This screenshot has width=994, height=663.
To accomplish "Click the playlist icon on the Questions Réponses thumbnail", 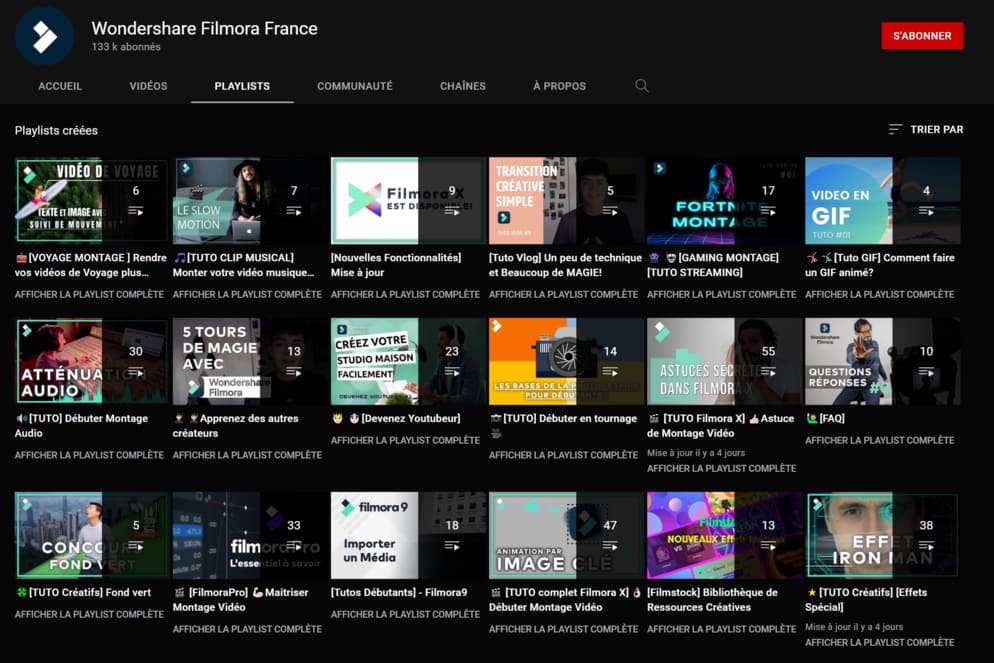I will pyautogui.click(x=926, y=372).
